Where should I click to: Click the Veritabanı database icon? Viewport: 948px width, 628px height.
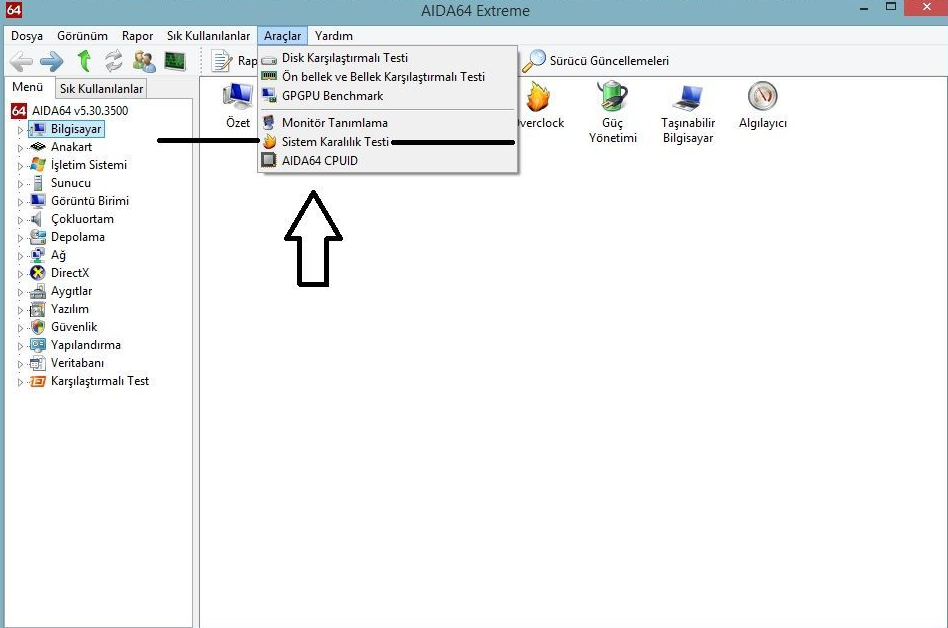pyautogui.click(x=37, y=363)
